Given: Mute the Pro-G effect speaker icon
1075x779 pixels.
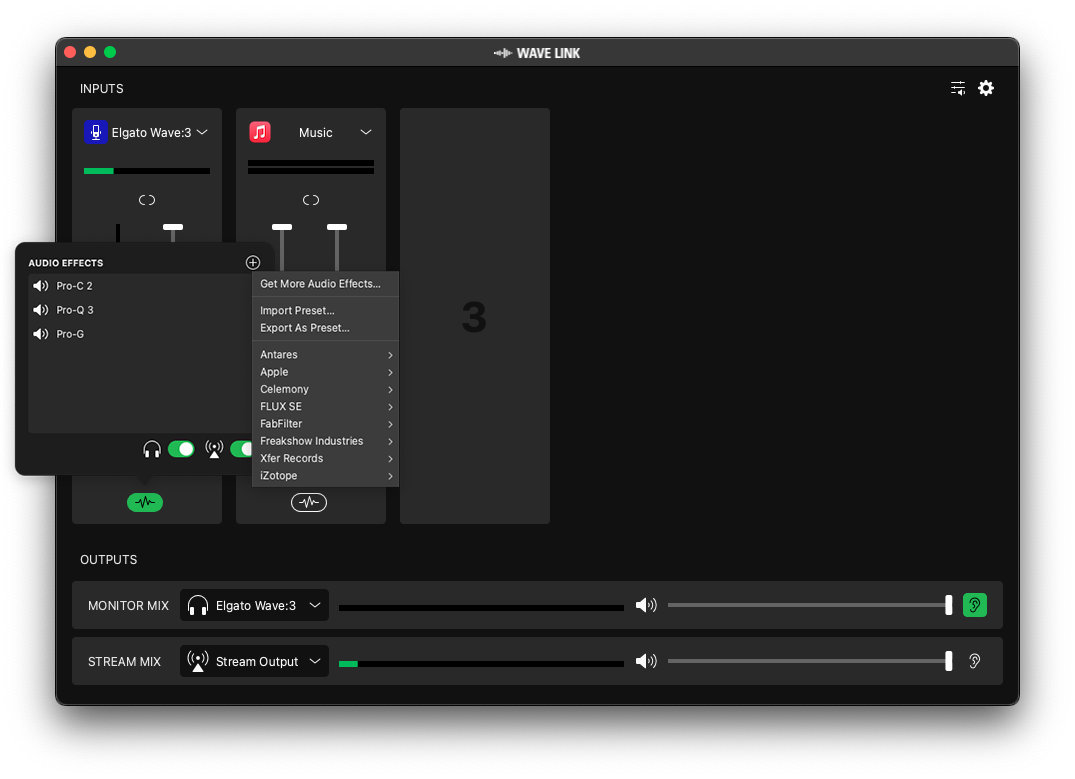Looking at the screenshot, I should pyautogui.click(x=40, y=334).
